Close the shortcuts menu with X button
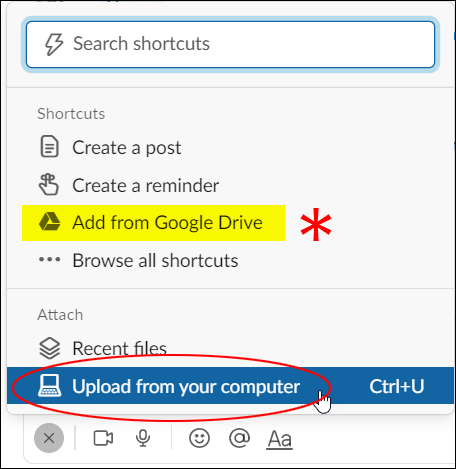This screenshot has width=456, height=469. pyautogui.click(x=49, y=438)
